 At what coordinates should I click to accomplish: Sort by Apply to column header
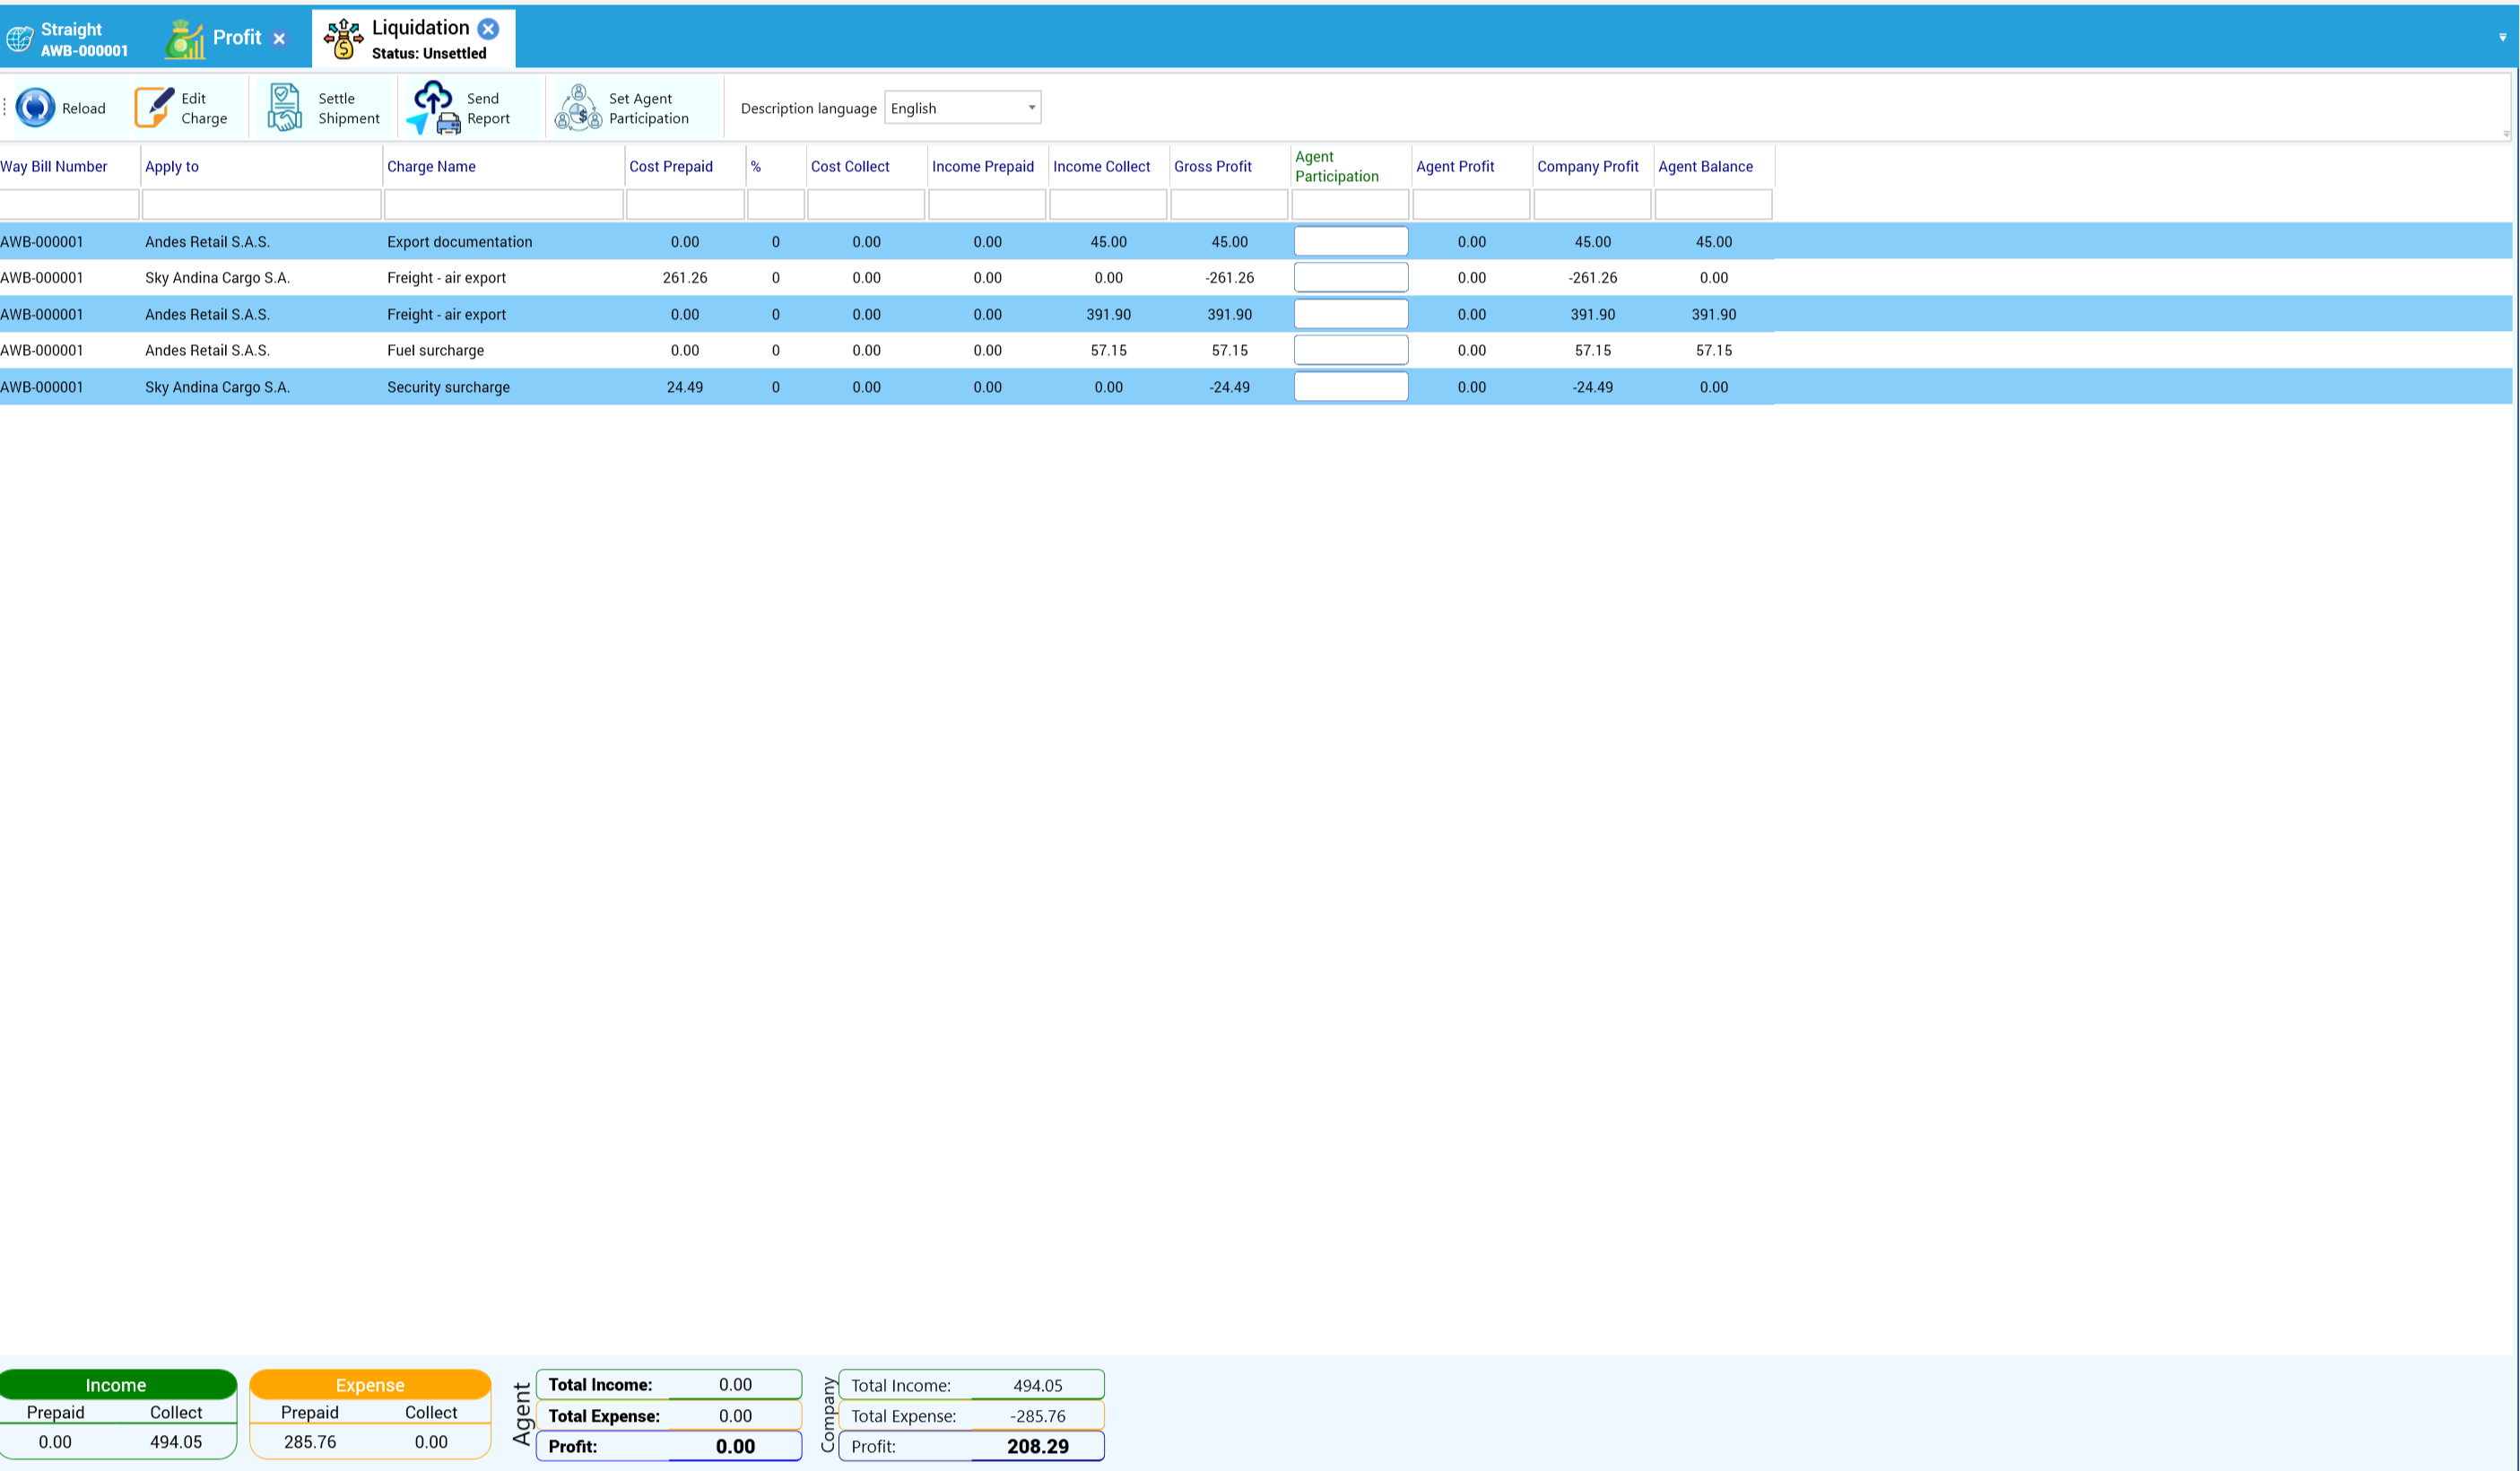click(x=172, y=166)
